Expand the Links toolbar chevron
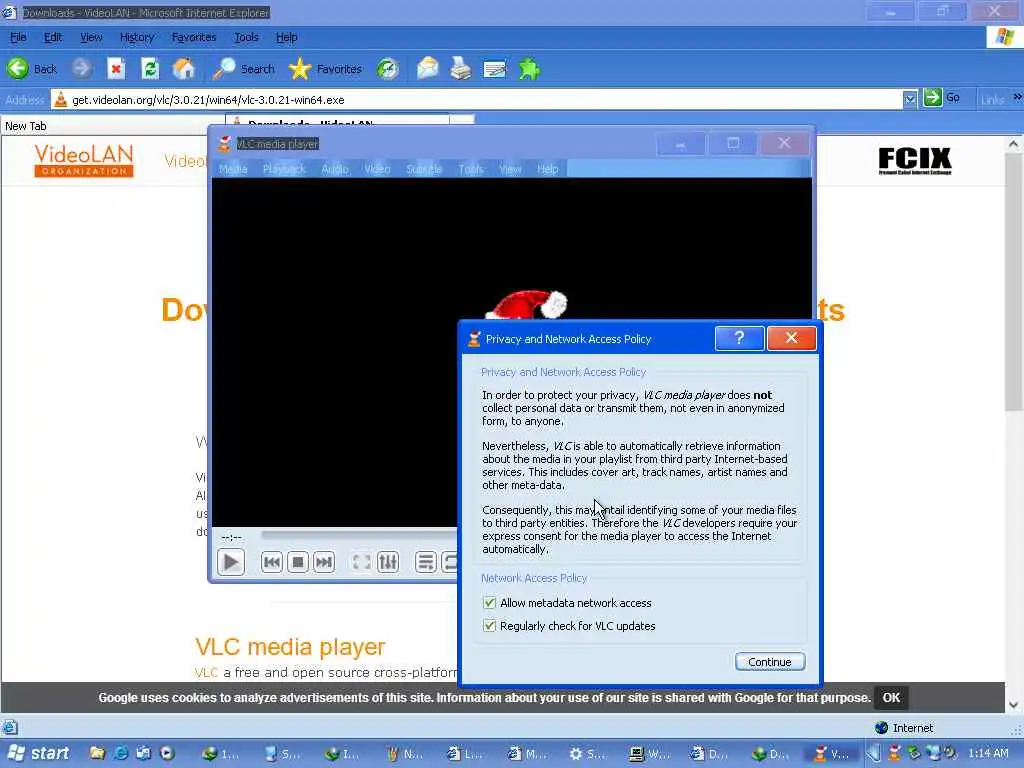Image resolution: width=1024 pixels, height=768 pixels. point(1017,97)
